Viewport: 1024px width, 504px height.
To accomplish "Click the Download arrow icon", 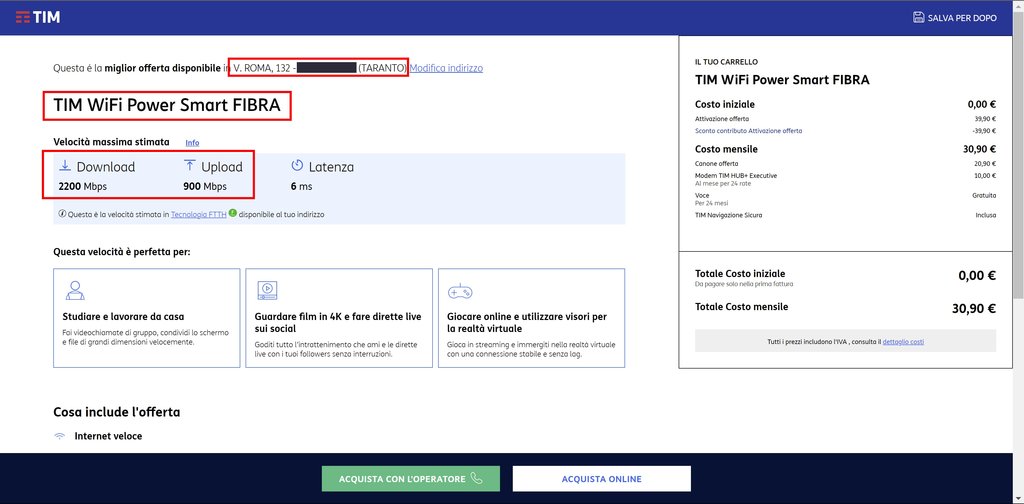I will [x=65, y=166].
